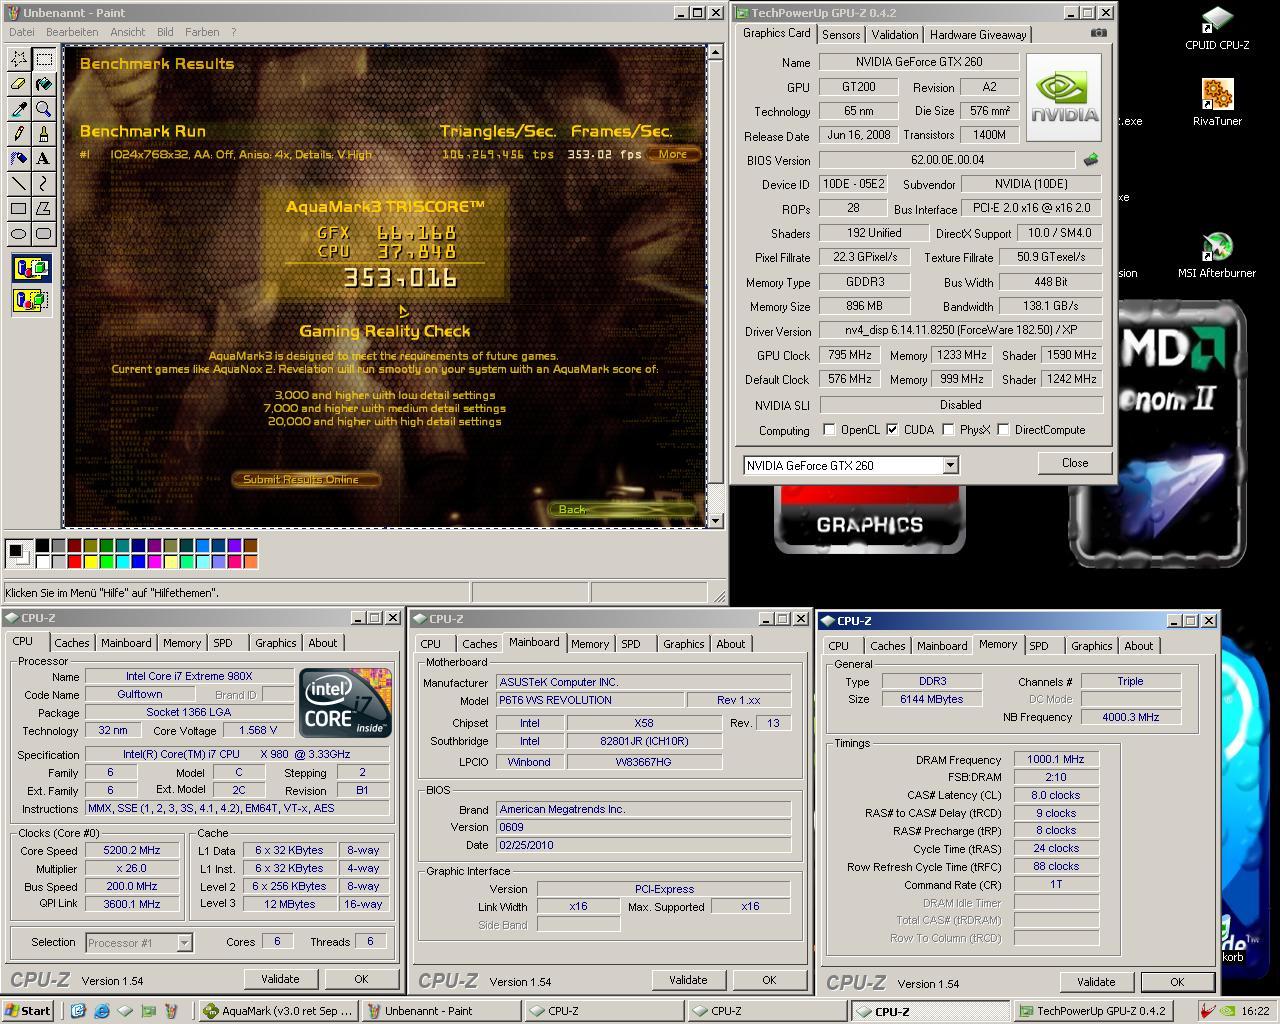
Task: Pick the black color swatch in Paint palette
Action: point(42,546)
